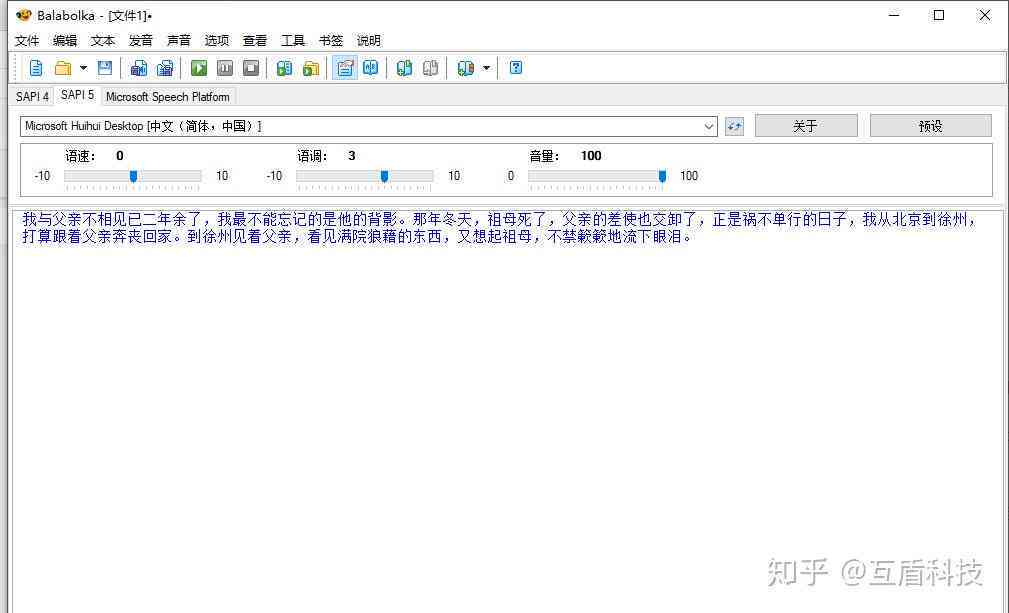Screen dimensions: 1009x613
Task: Click the Save audio file icon
Action: pyautogui.click(x=139, y=68)
